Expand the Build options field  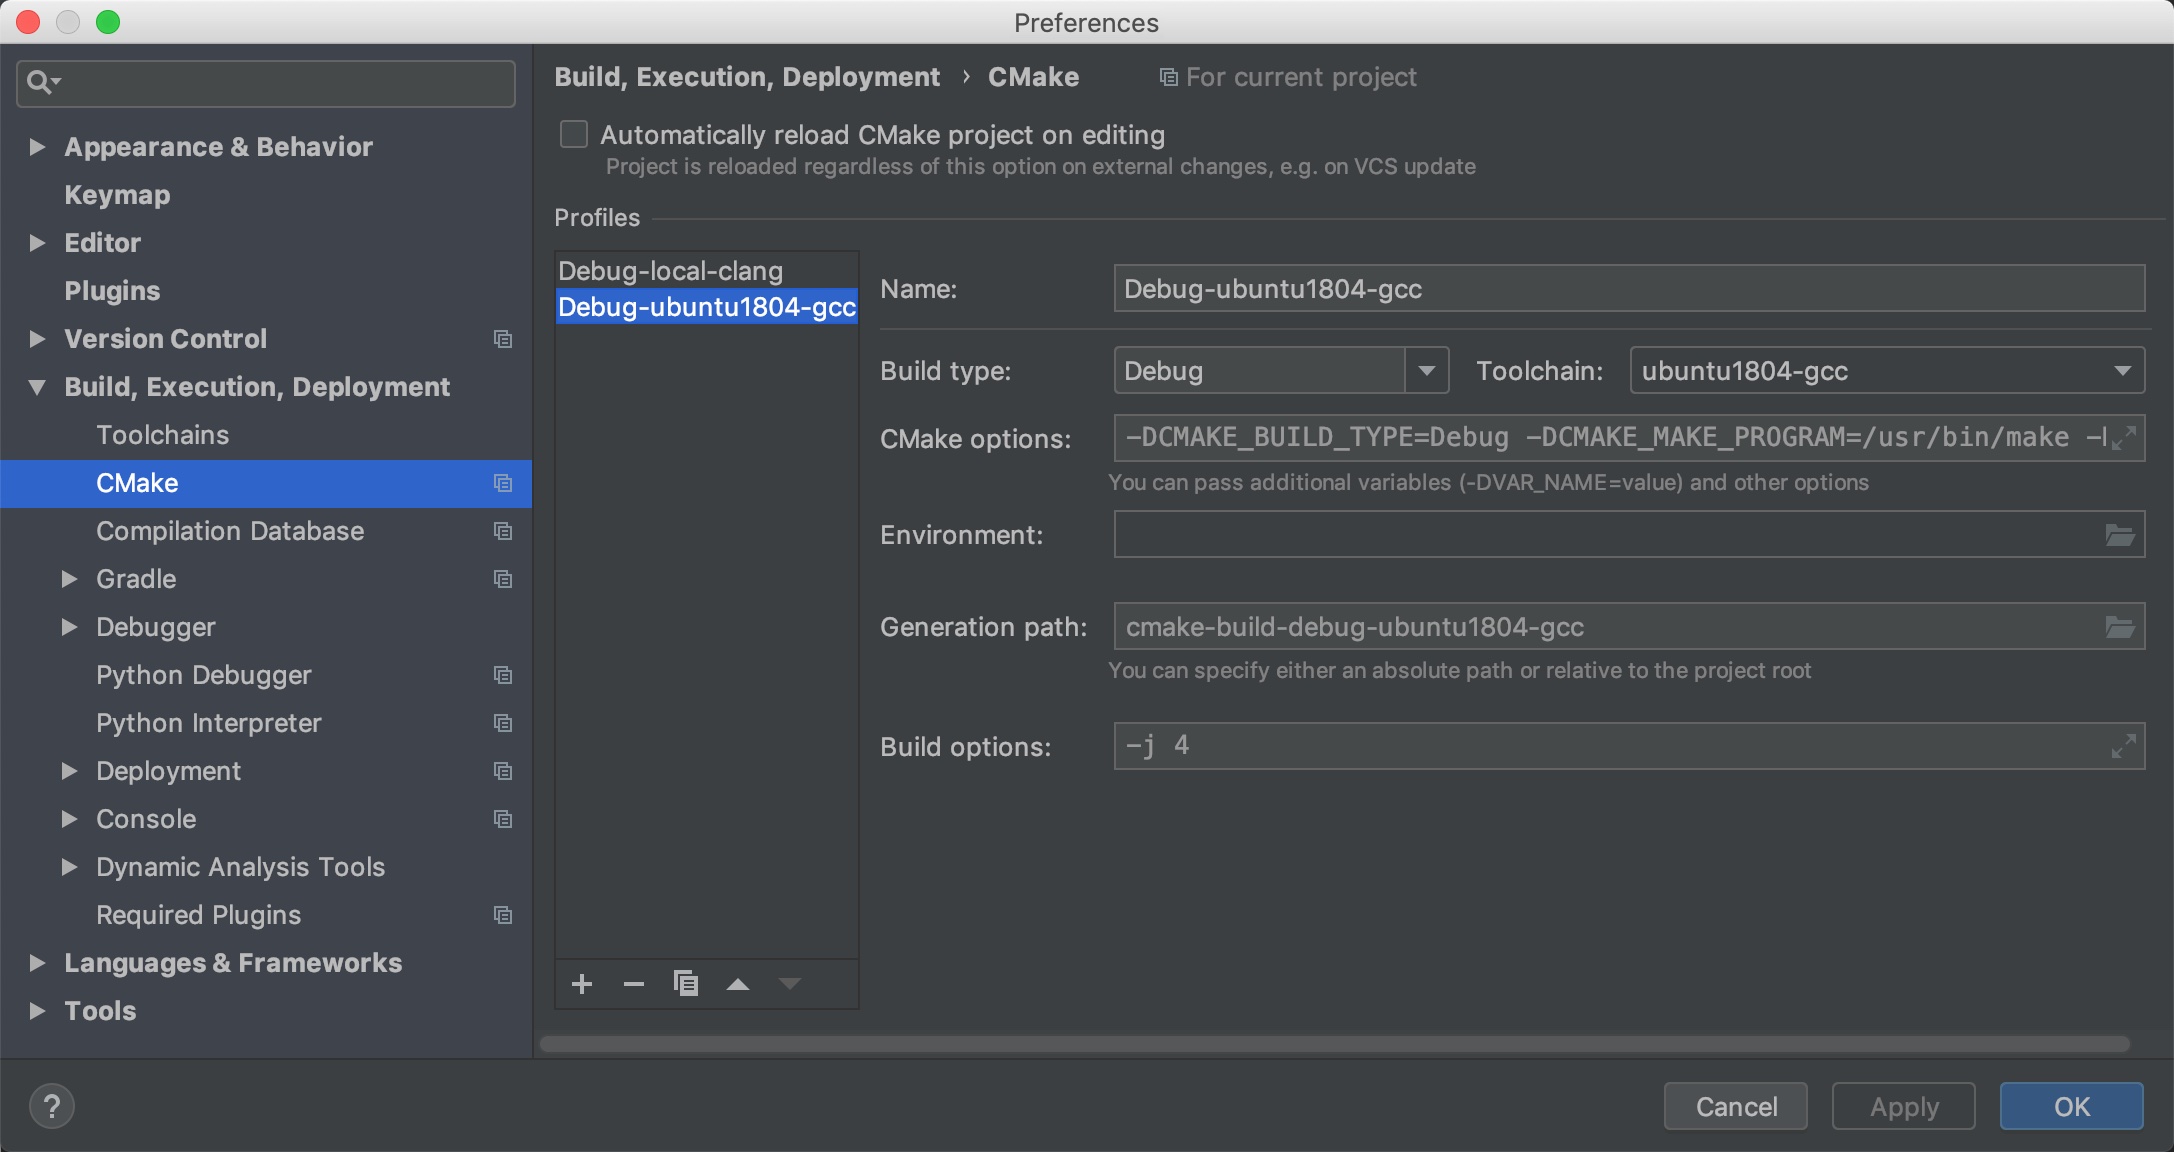2123,746
